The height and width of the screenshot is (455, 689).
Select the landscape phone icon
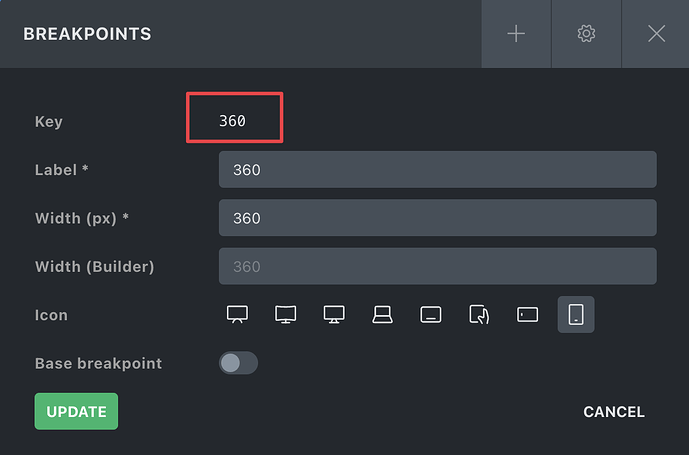pos(527,315)
